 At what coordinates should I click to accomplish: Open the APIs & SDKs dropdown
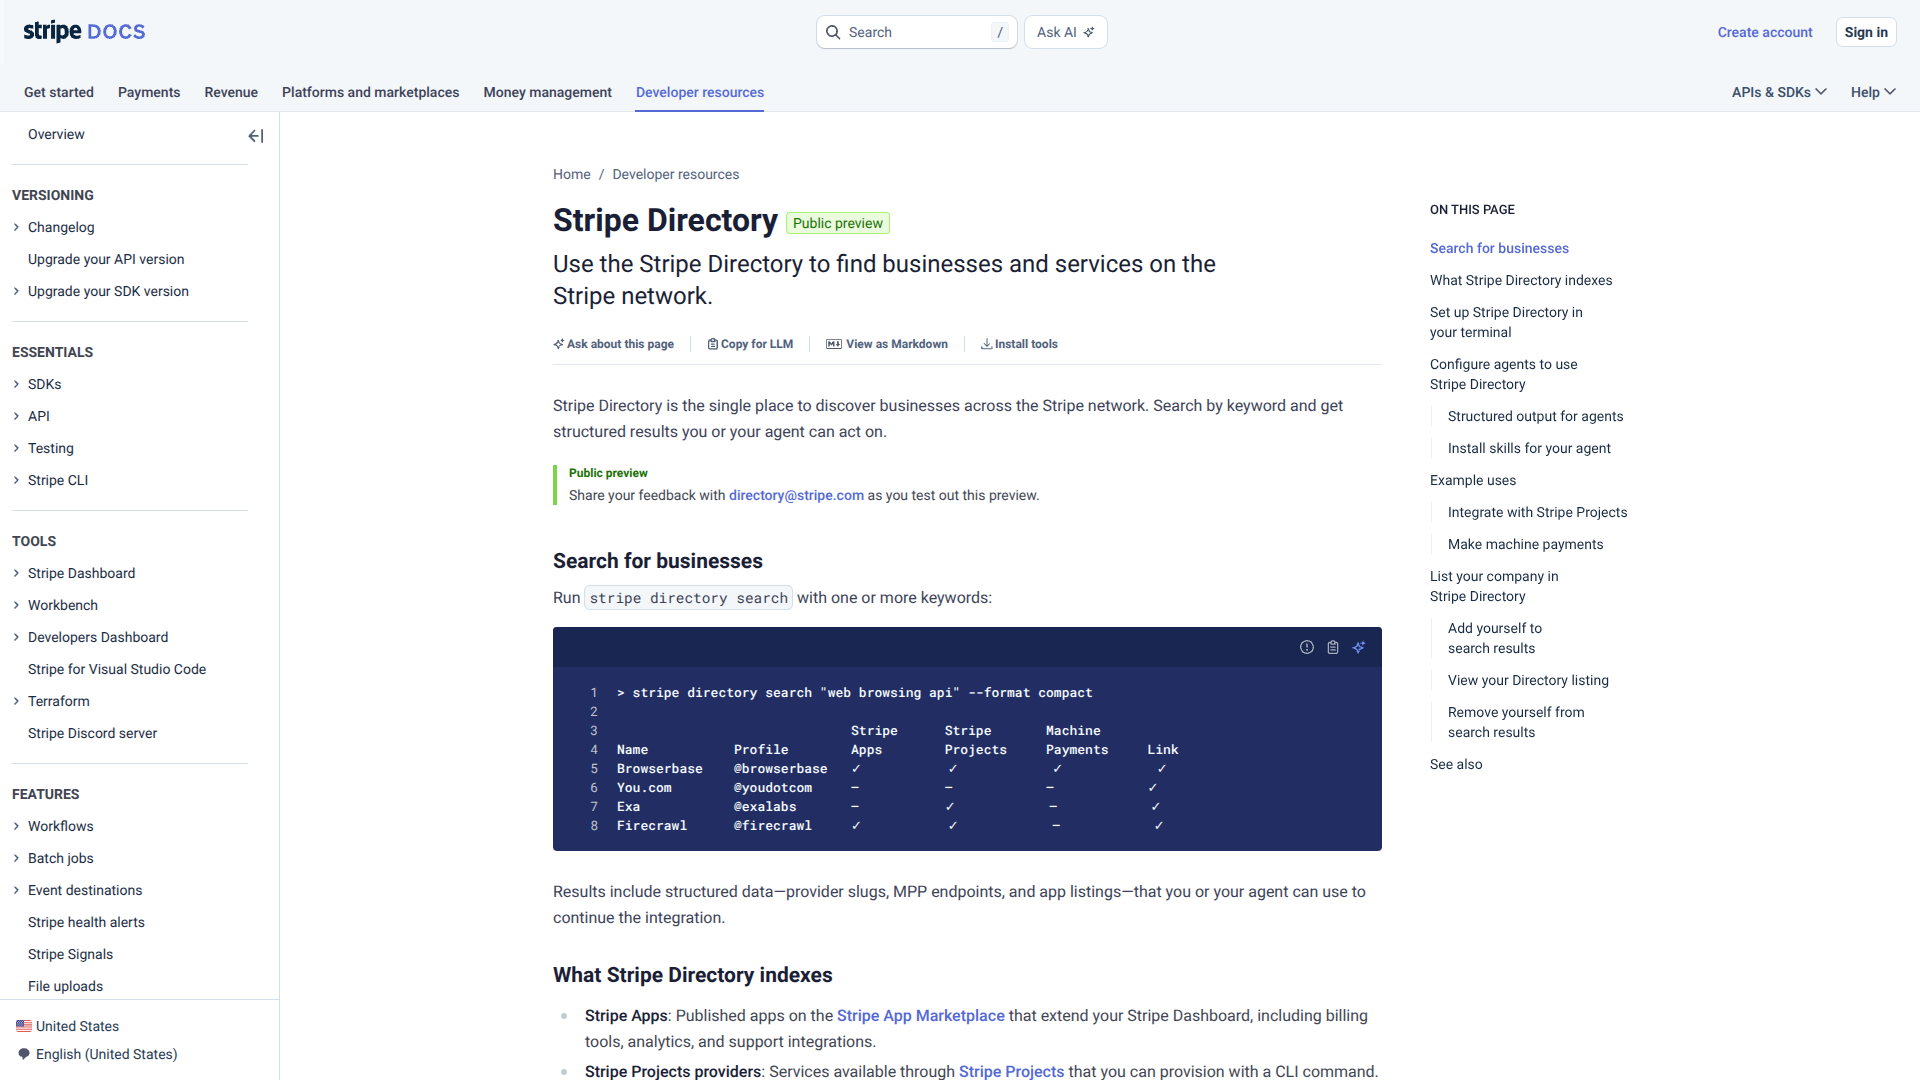click(1779, 92)
